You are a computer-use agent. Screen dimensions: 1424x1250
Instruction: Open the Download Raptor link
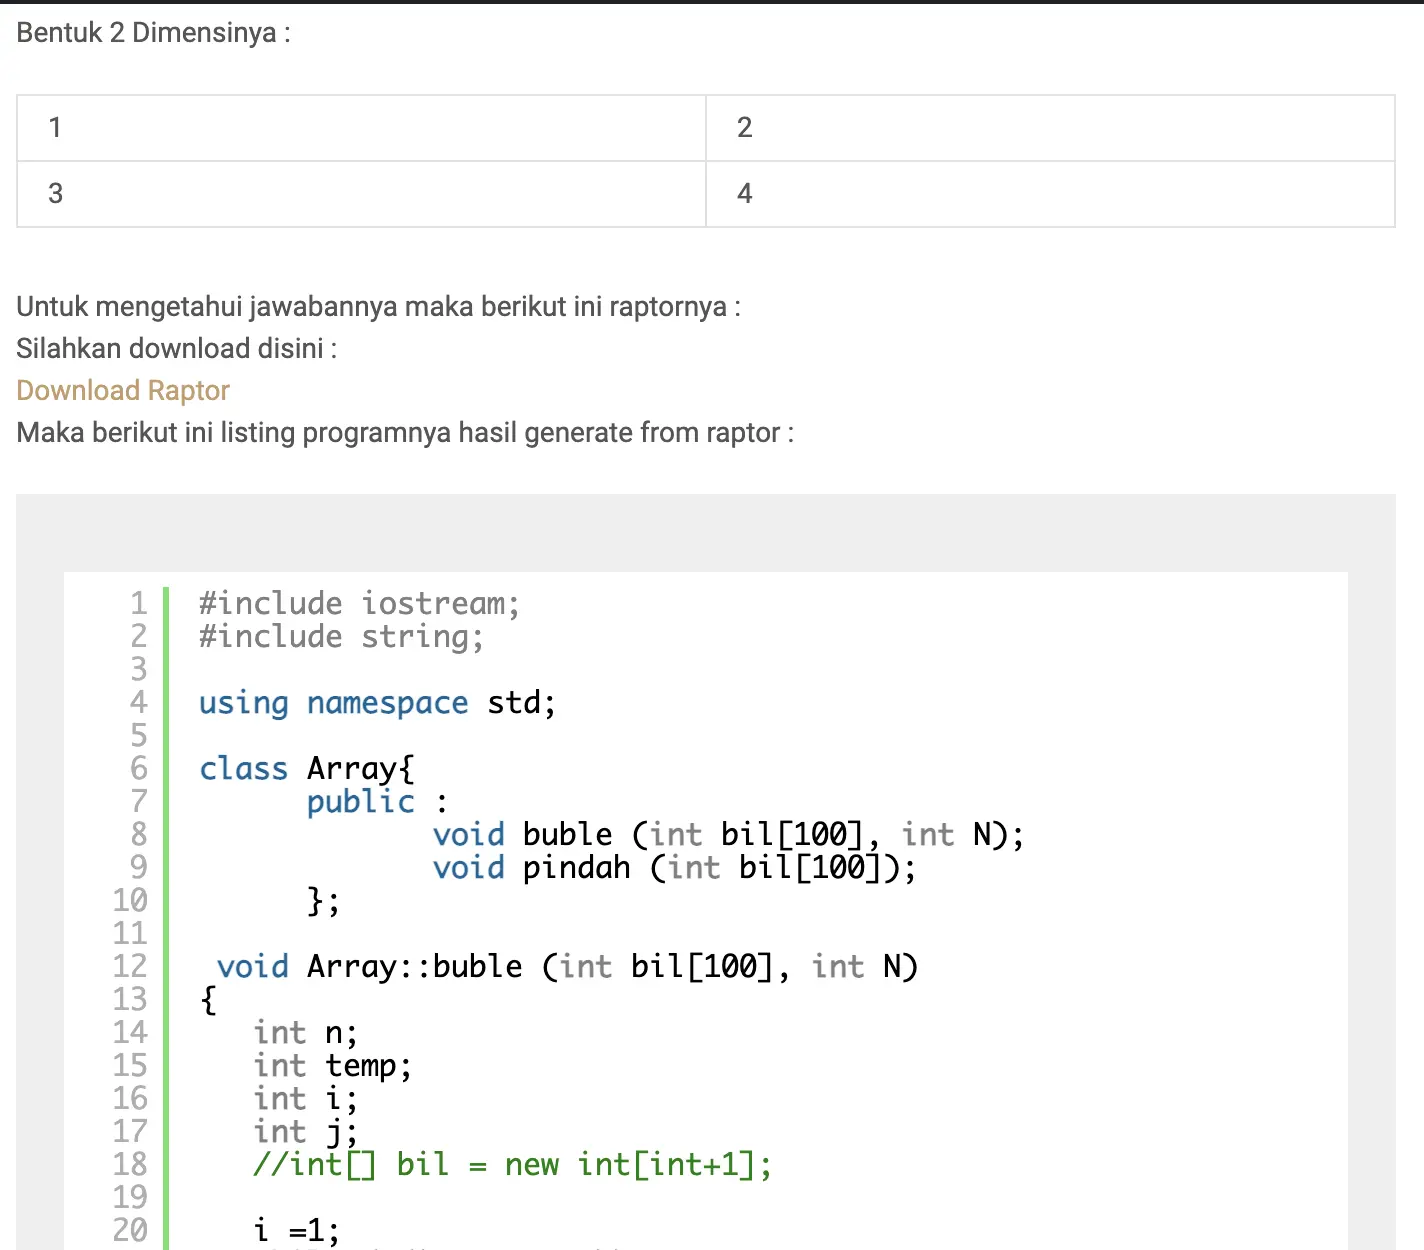(123, 390)
